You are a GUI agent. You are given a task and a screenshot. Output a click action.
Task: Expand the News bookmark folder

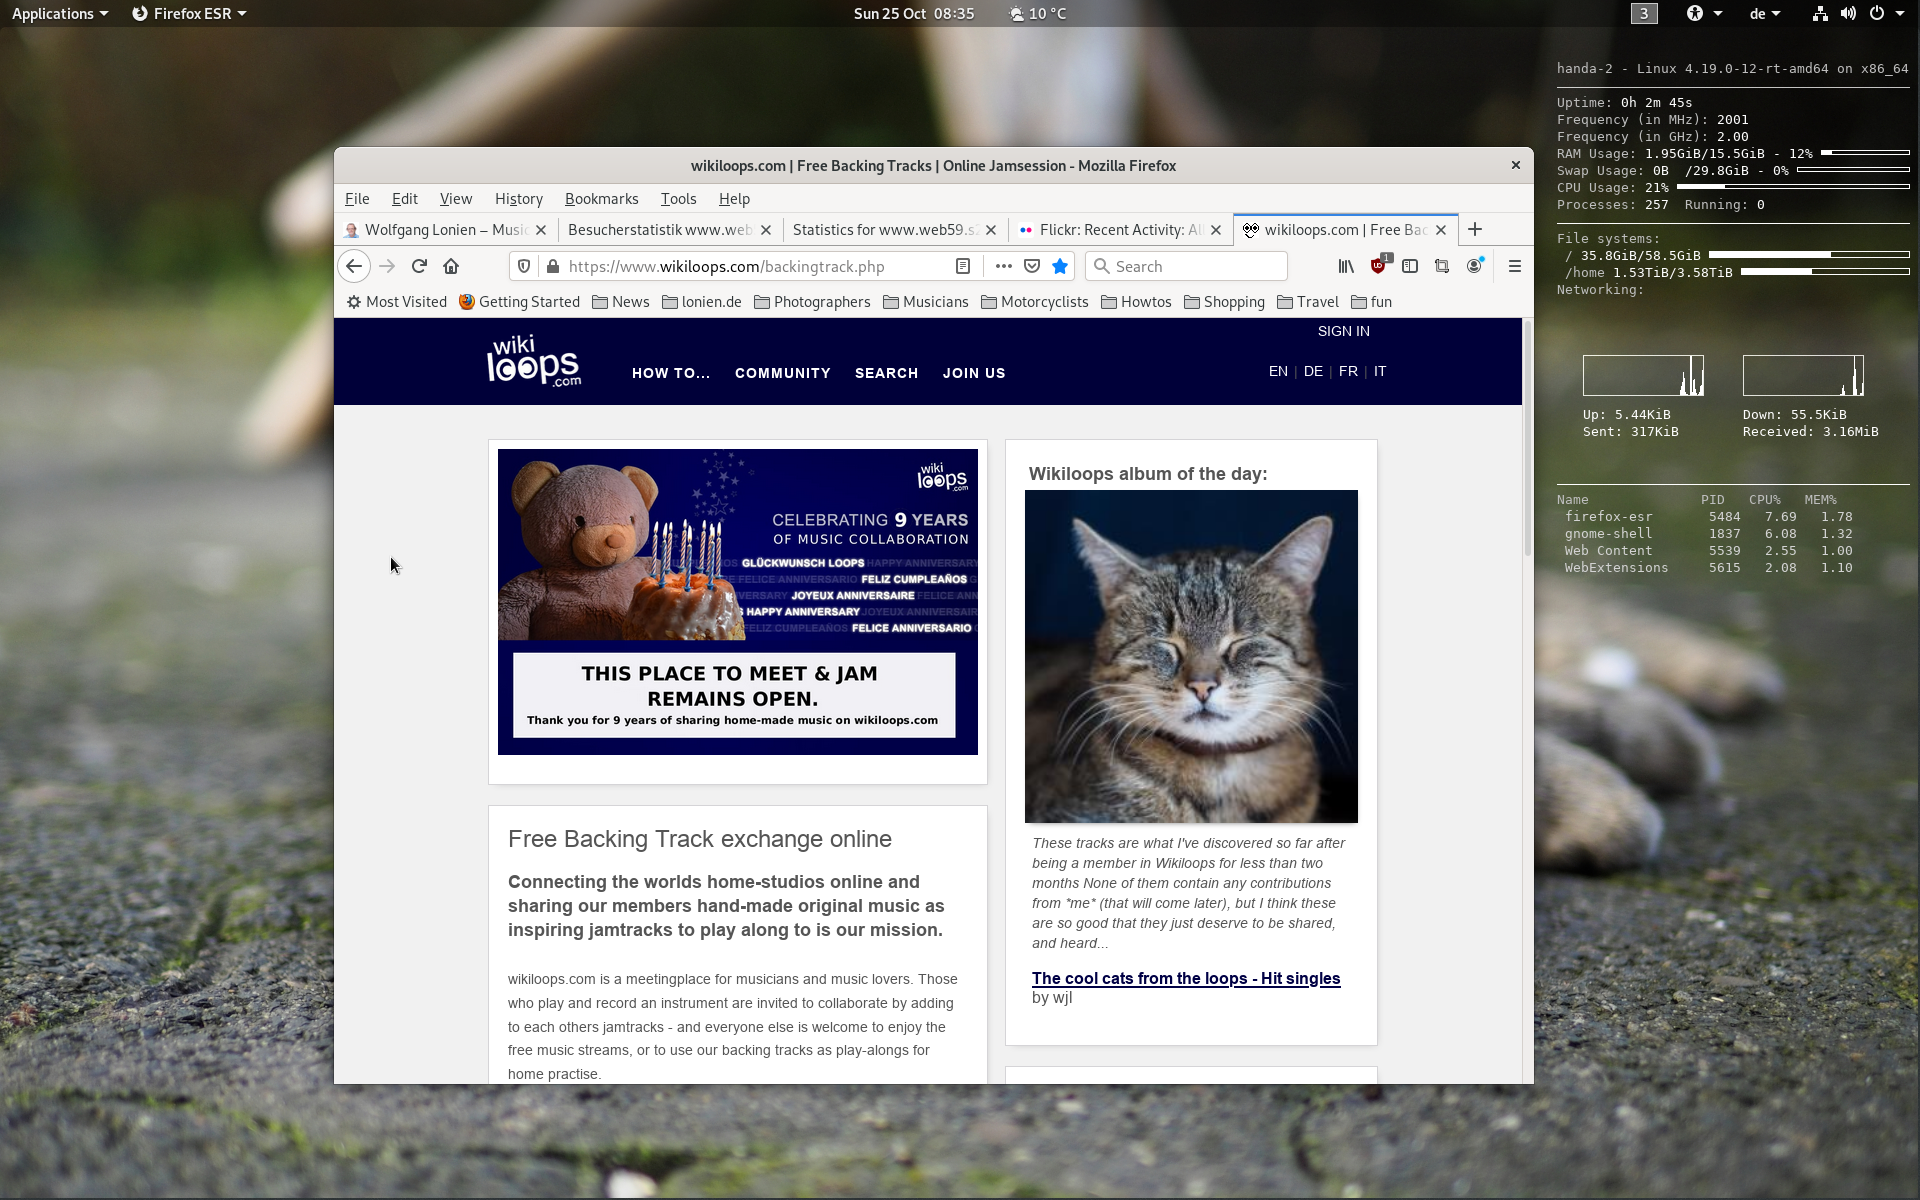coord(621,302)
